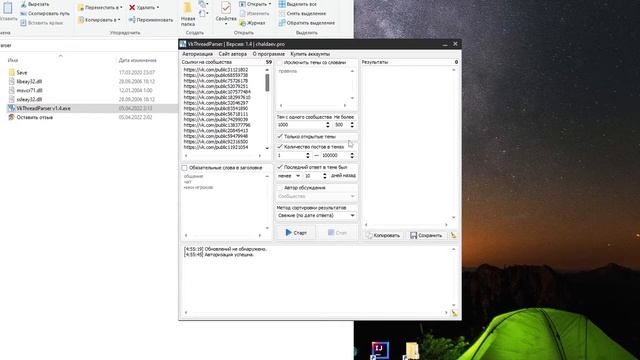Viewport: 640px width, 360px height.
Task: Click the stepper of the 100000 posts field
Action: click(x=352, y=156)
